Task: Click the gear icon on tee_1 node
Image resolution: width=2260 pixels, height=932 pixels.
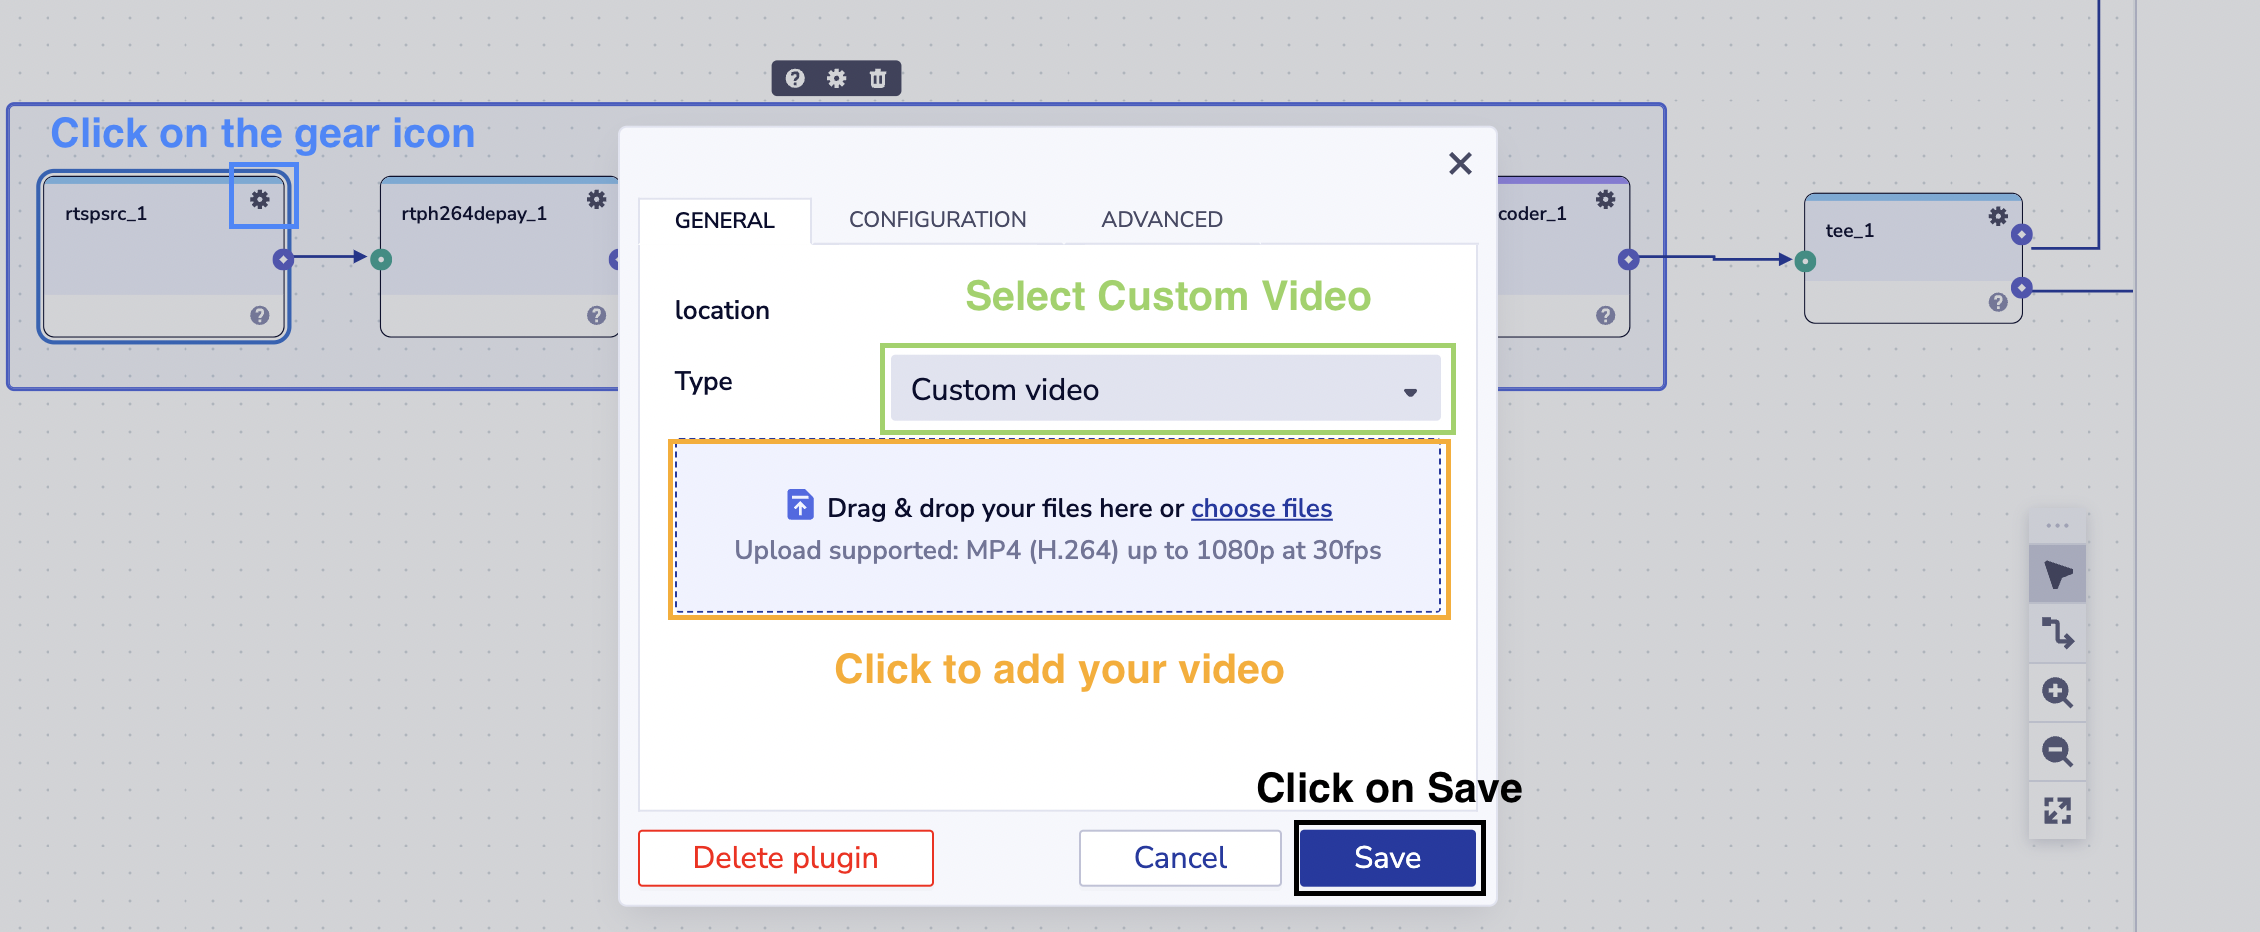Action: [1997, 216]
